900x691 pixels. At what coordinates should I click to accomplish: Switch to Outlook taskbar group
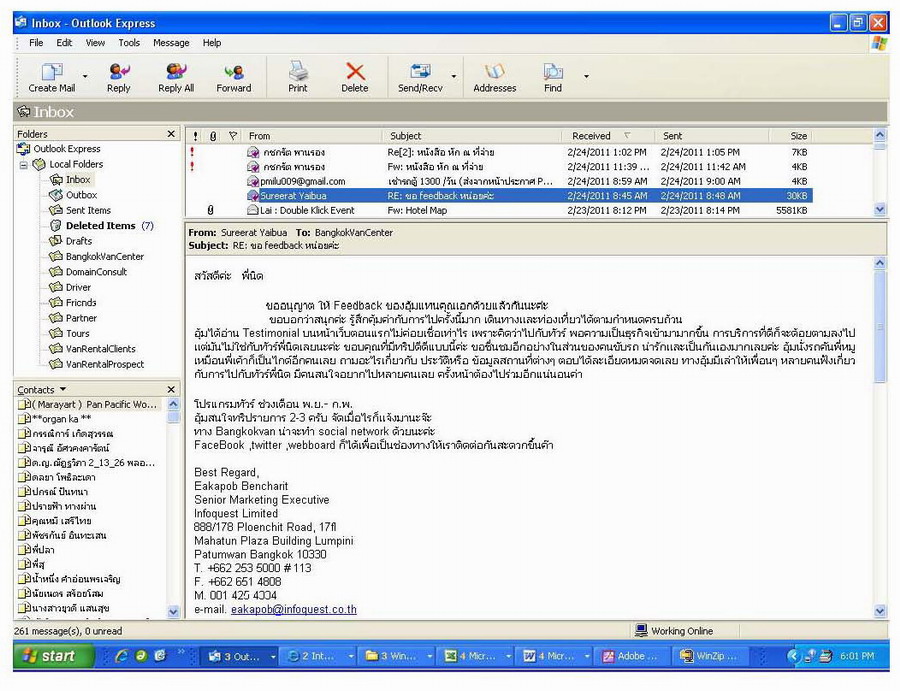tap(241, 656)
